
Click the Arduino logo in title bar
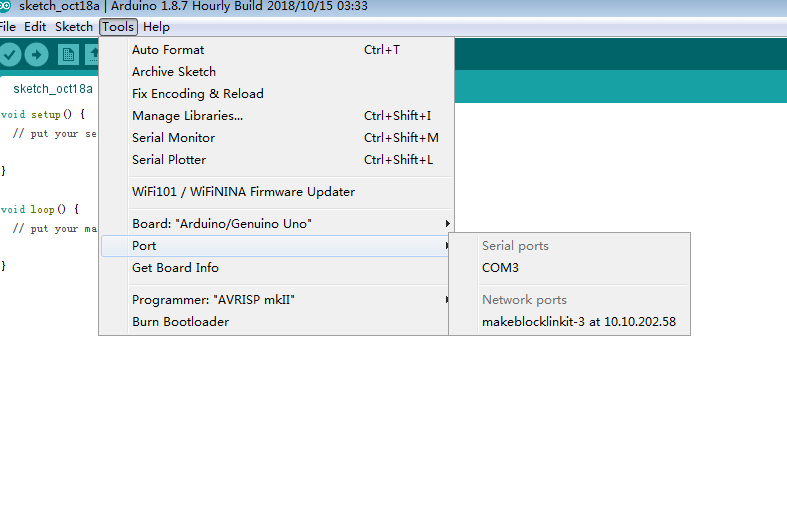(5, 6)
